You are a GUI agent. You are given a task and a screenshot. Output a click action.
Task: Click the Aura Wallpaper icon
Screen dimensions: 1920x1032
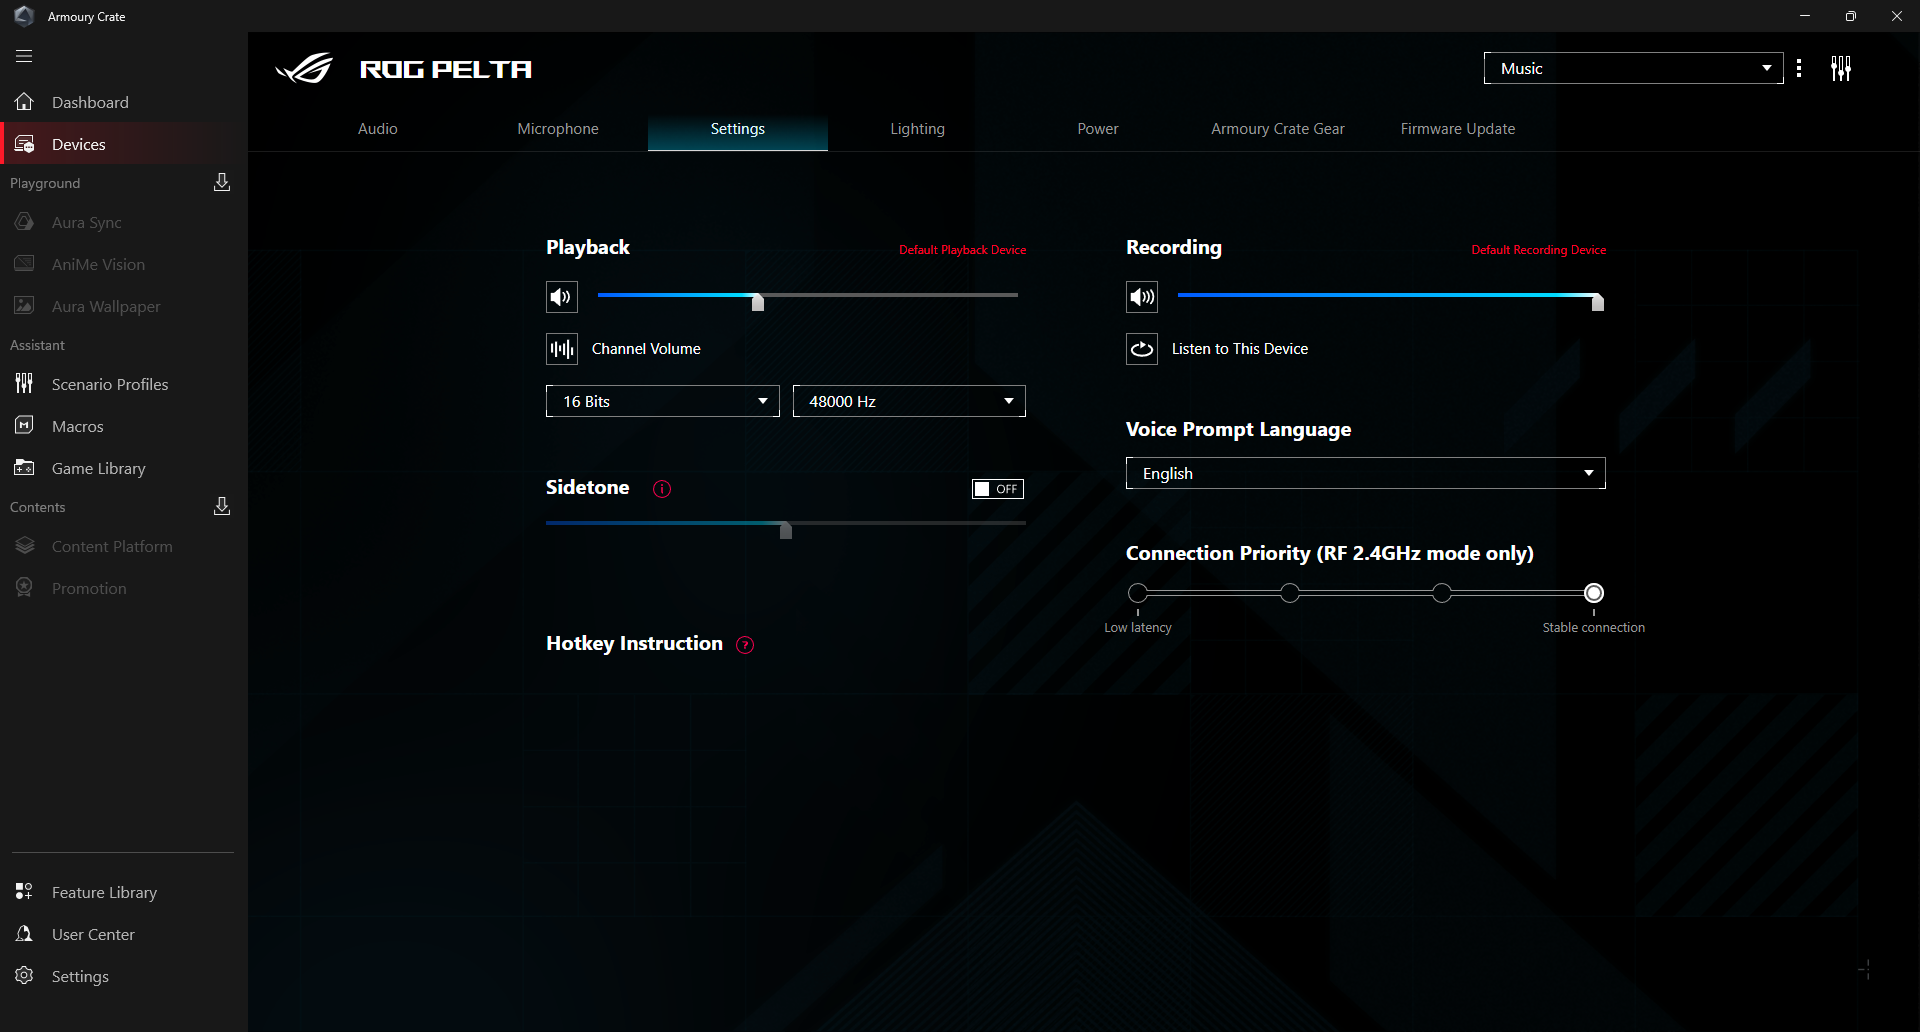pos(25,306)
